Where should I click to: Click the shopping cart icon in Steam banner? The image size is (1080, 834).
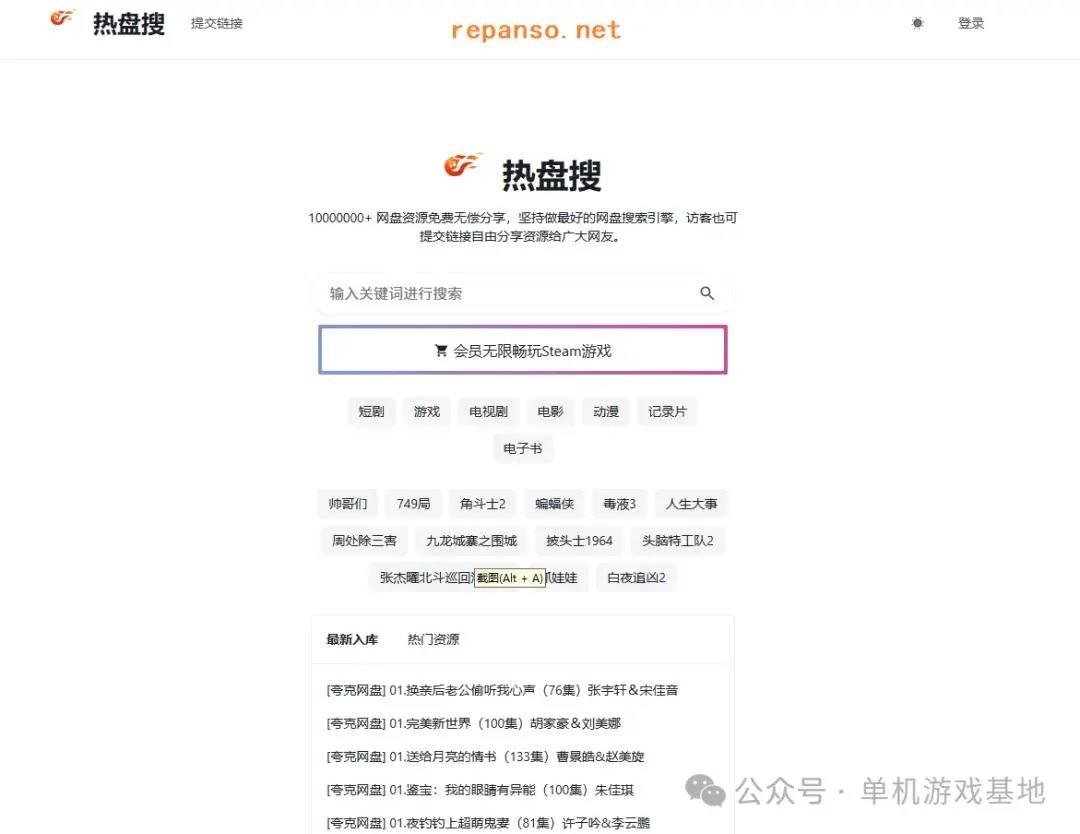(441, 351)
